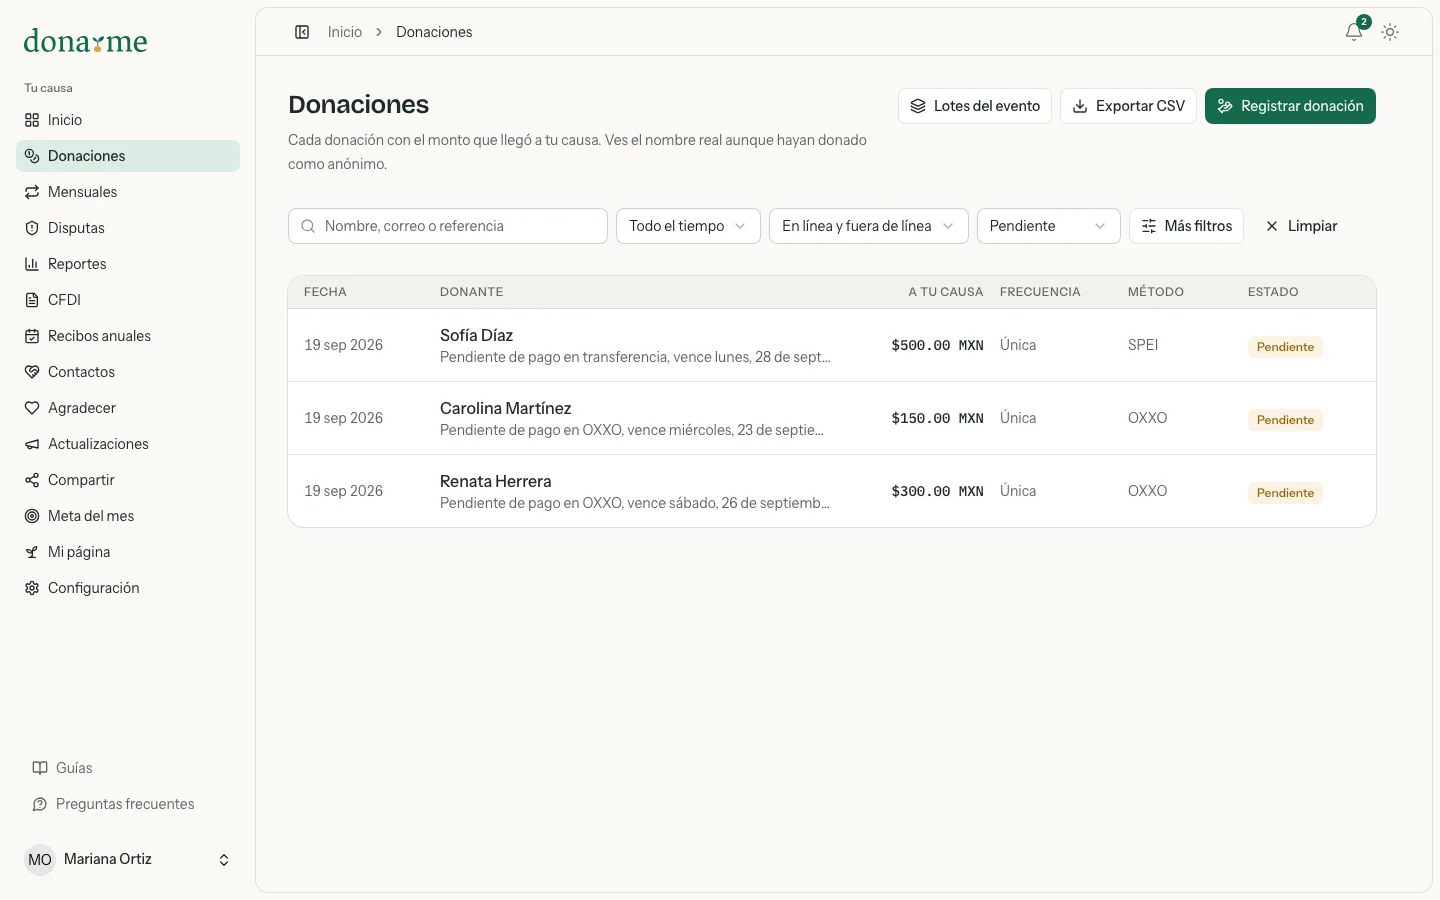Click the Contactos handshake icon
The image size is (1440, 900).
coord(32,372)
